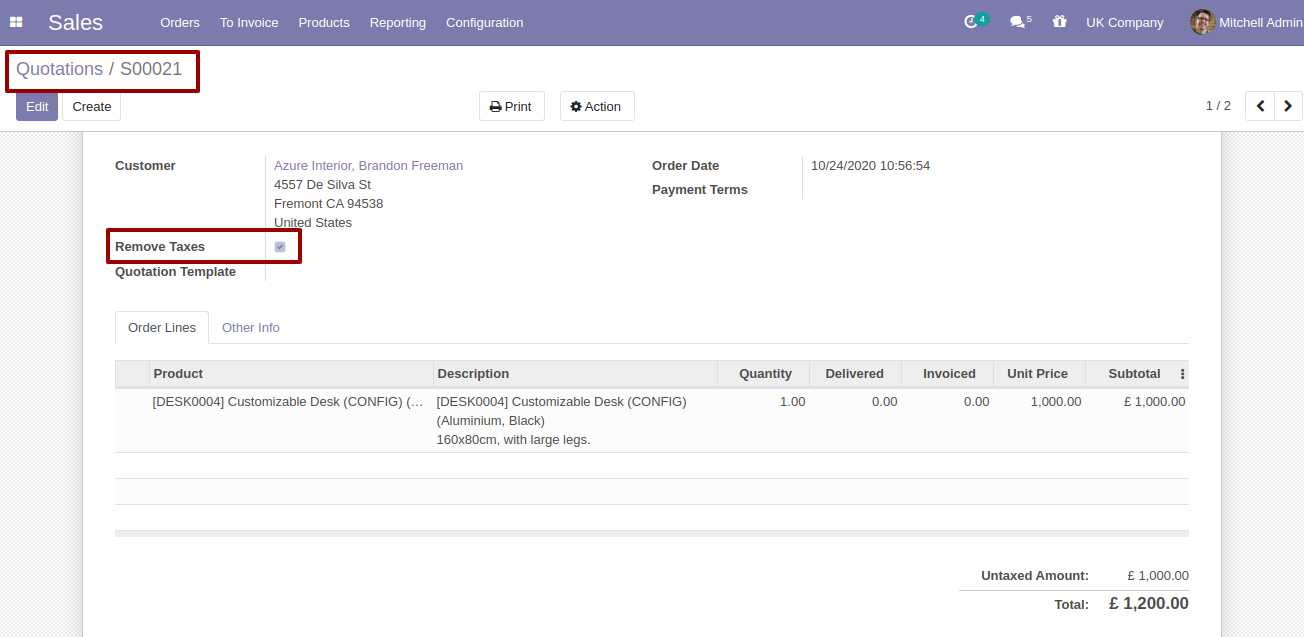Click the address line 4557 De Silva St
1304x637 pixels.
[x=322, y=185]
